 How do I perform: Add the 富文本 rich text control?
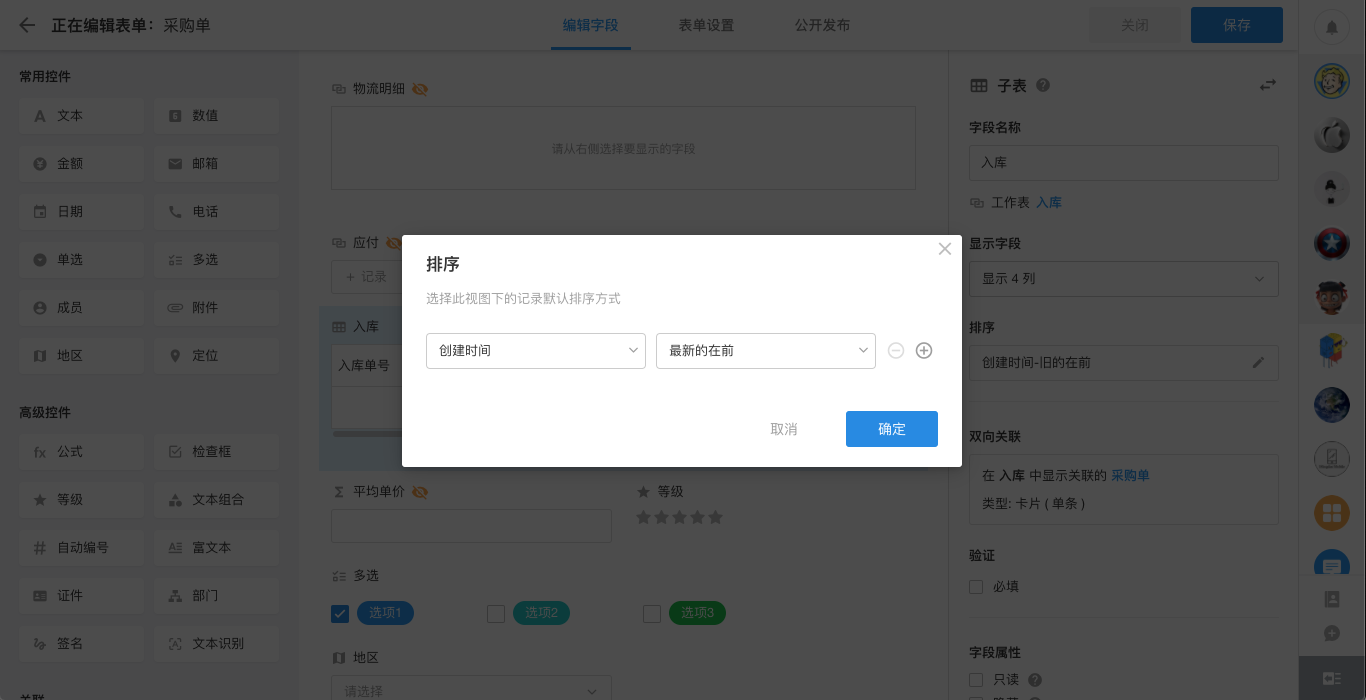[216, 548]
